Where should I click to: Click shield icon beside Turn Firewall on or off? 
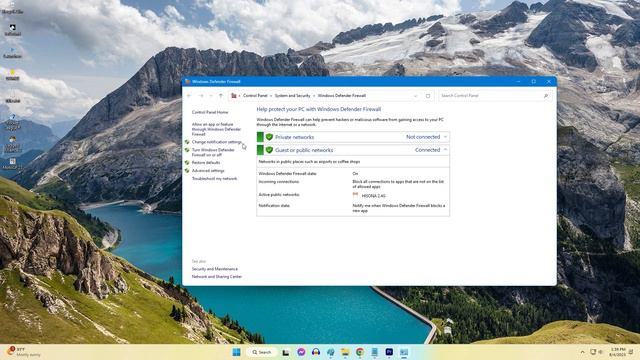click(187, 150)
